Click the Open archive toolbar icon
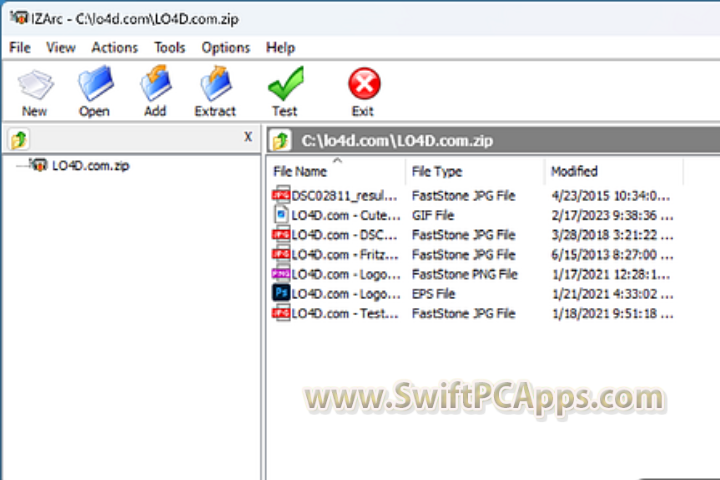This screenshot has height=480, width=720. pos(96,83)
